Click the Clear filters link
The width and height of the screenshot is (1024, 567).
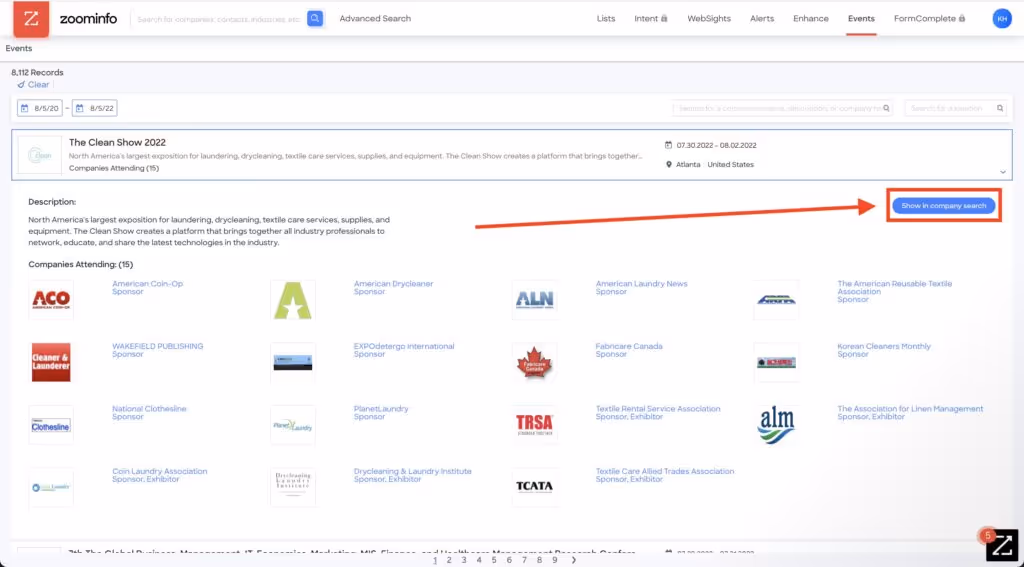pos(33,84)
